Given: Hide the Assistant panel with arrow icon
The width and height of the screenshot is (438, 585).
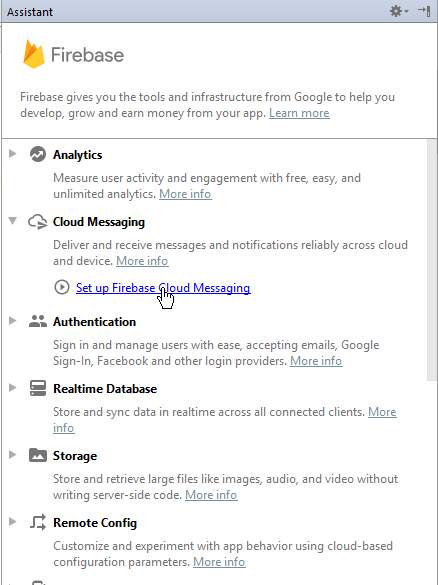Looking at the screenshot, I should [x=424, y=11].
